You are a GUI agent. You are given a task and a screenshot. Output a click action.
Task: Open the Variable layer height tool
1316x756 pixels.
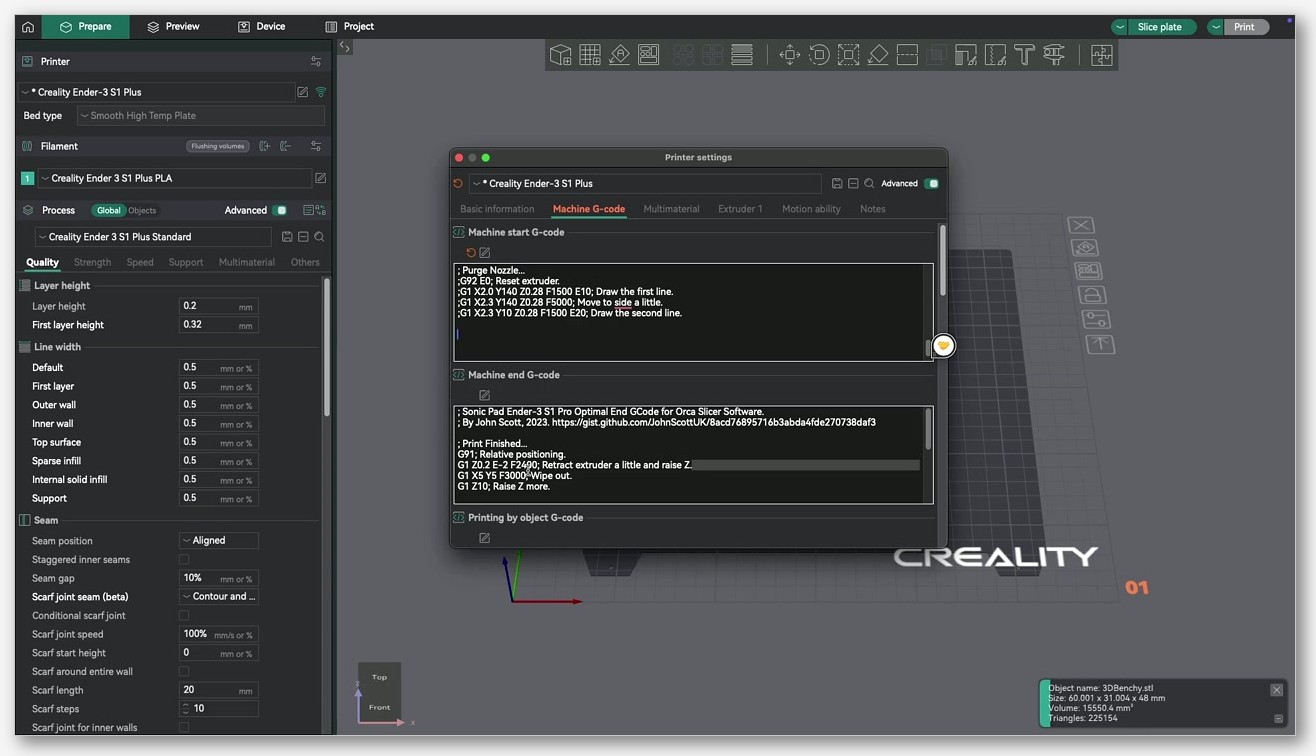click(742, 55)
